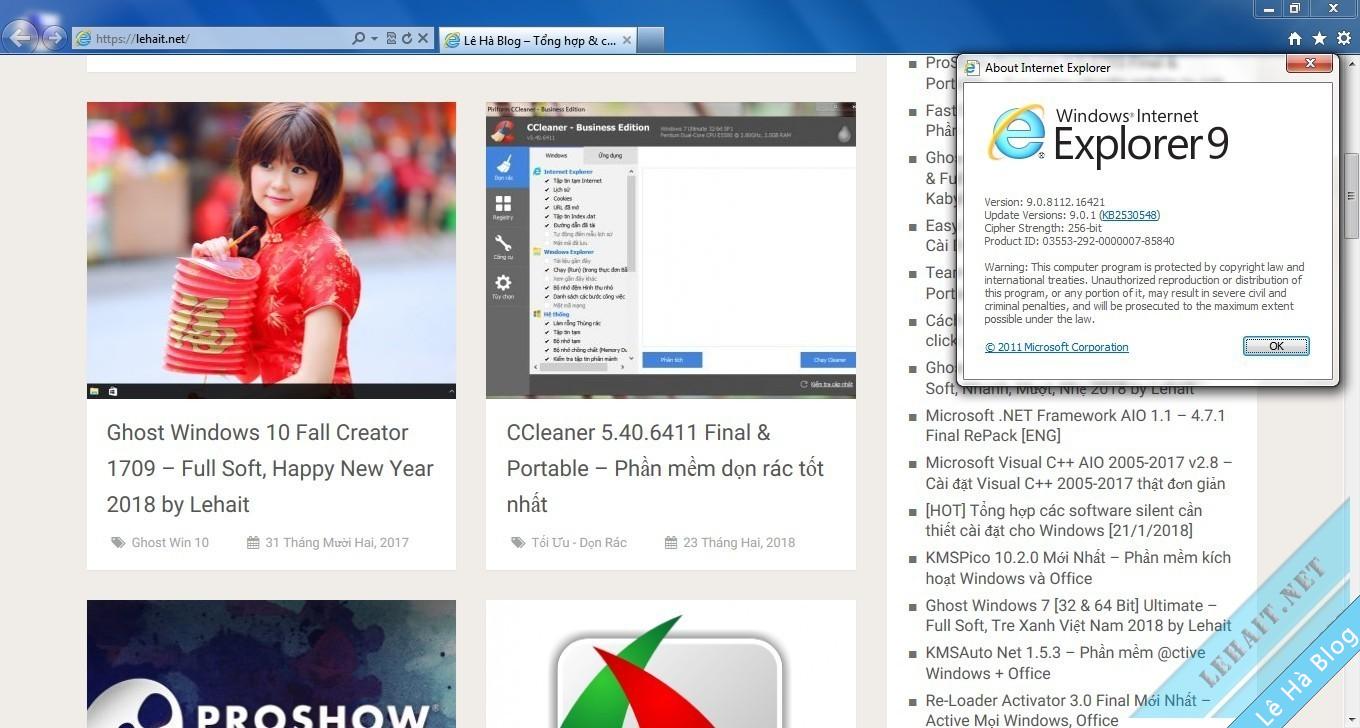Viewport: 1360px width, 728px height.
Task: Open the Home page icon
Action: coord(1295,38)
